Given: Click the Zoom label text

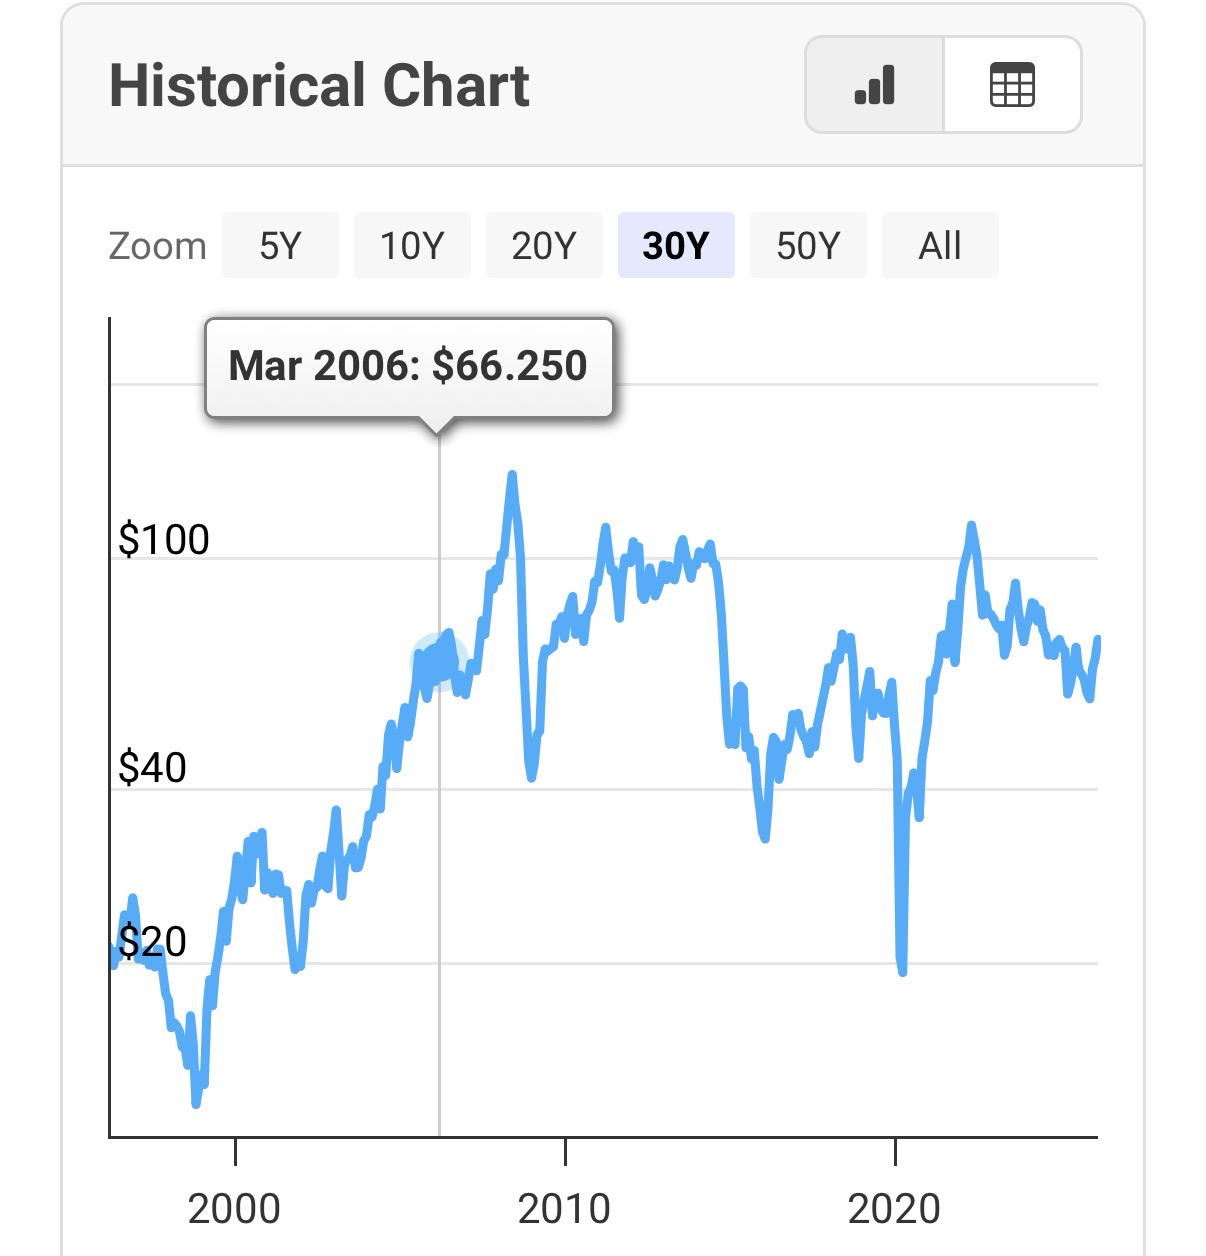Looking at the screenshot, I should tap(157, 246).
